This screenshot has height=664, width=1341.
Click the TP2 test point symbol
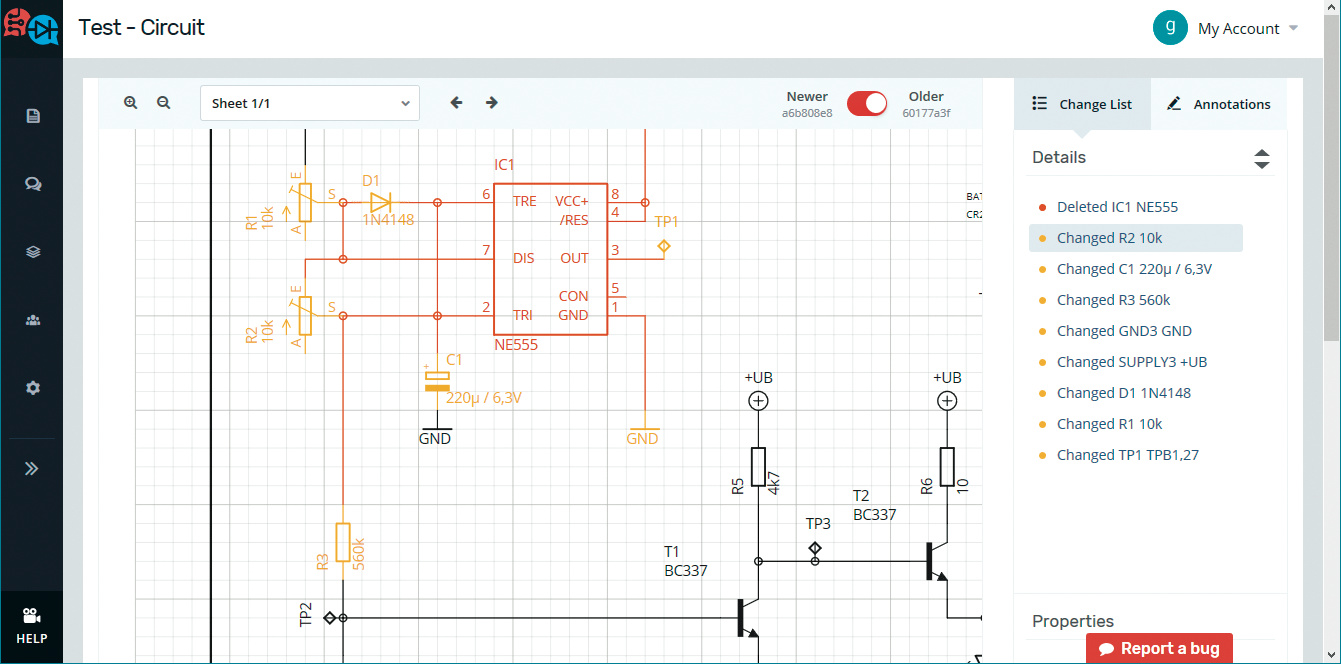coord(329,618)
